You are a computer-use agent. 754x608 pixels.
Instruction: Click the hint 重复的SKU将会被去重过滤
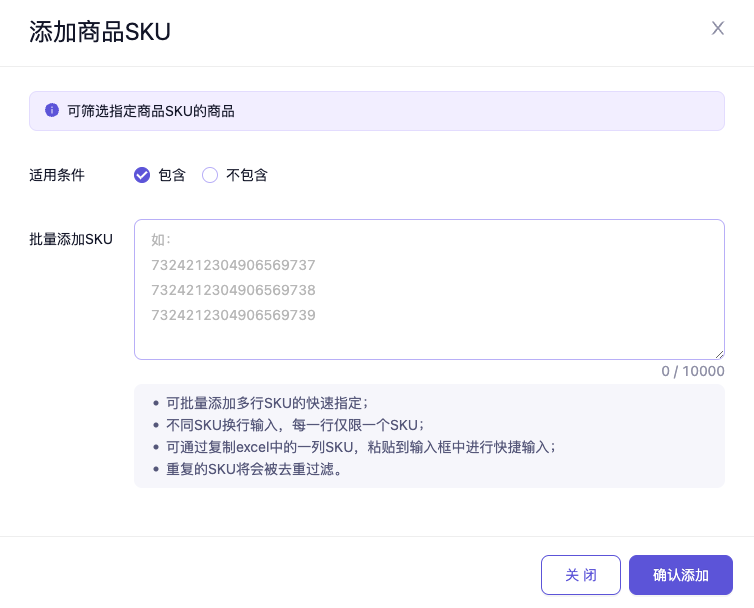pos(255,469)
